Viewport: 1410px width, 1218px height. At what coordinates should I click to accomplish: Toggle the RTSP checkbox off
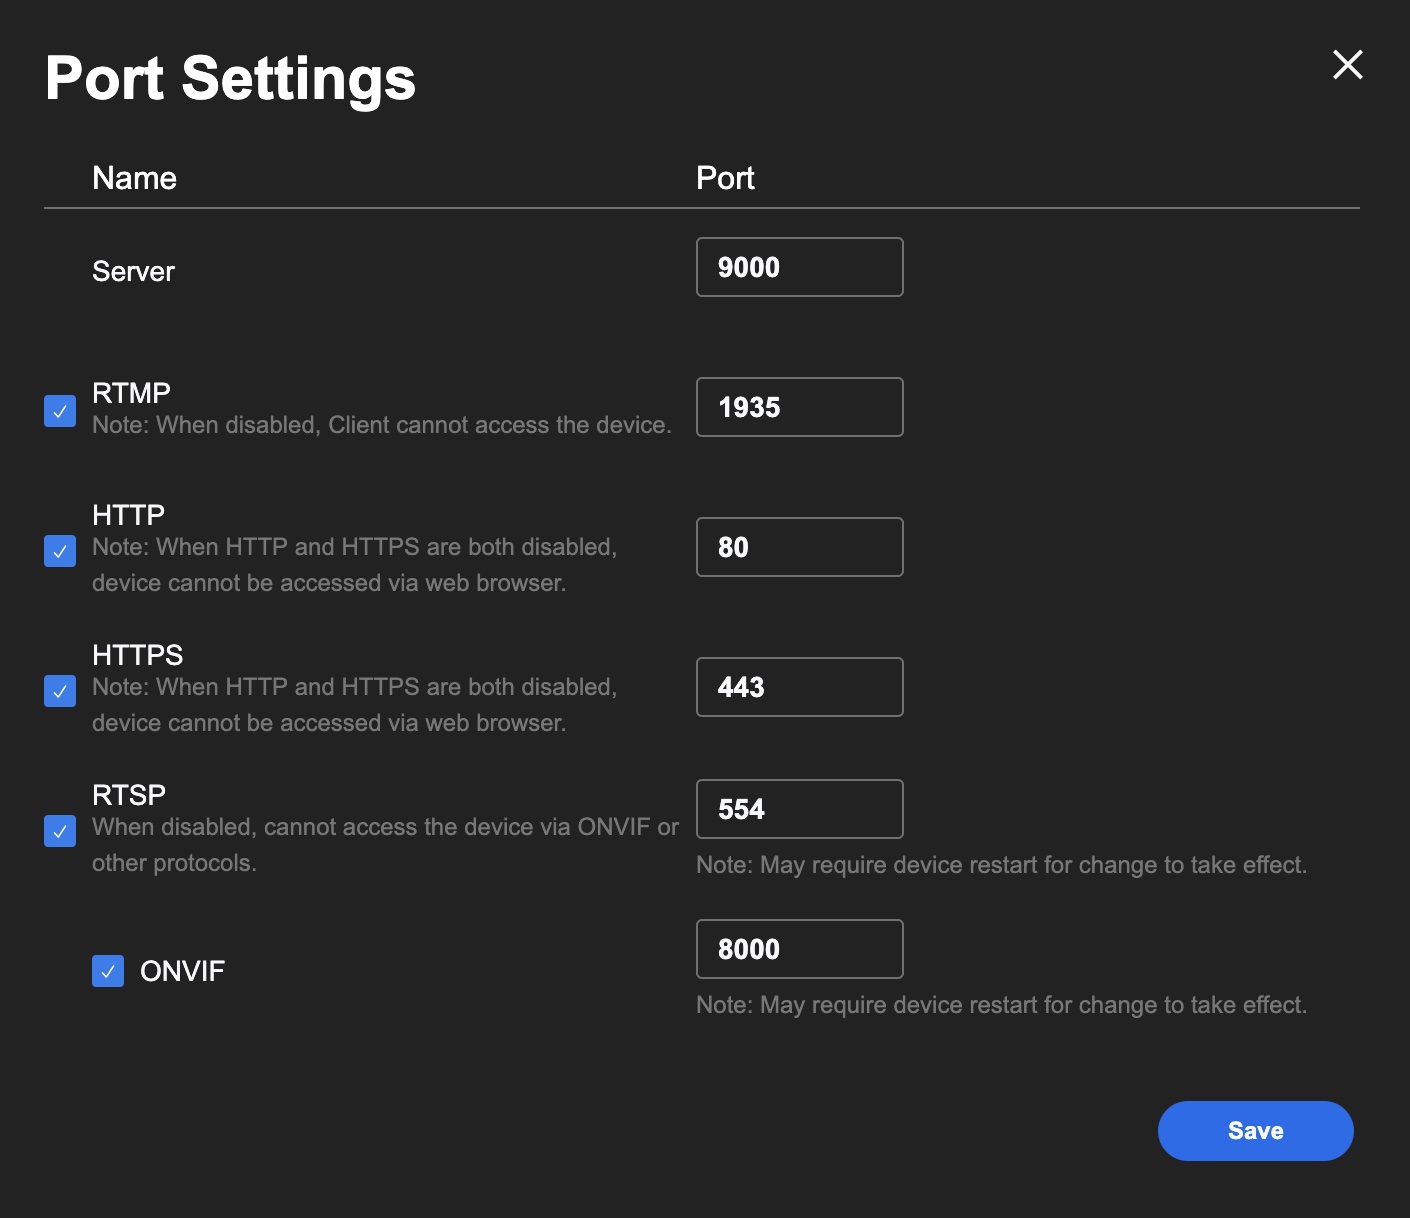click(60, 831)
